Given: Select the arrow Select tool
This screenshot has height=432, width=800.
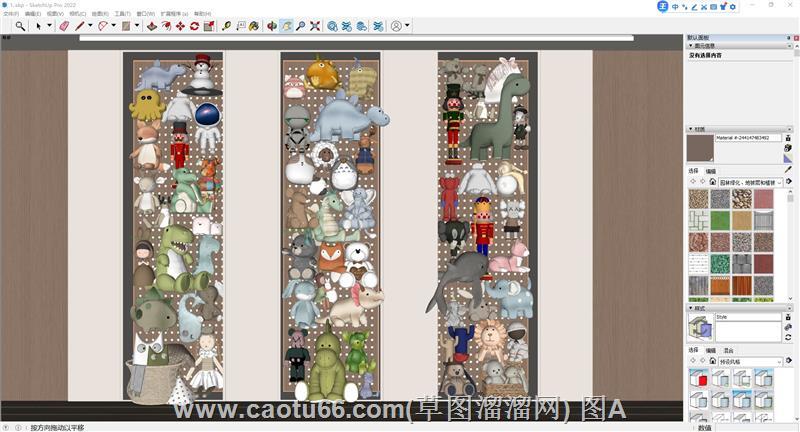Looking at the screenshot, I should pos(38,26).
